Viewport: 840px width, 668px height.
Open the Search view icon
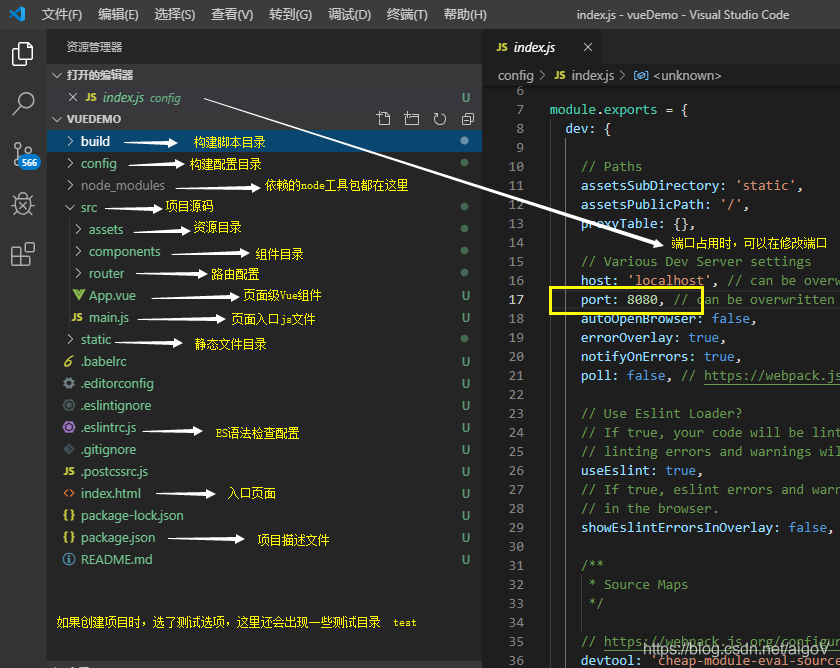click(x=22, y=103)
